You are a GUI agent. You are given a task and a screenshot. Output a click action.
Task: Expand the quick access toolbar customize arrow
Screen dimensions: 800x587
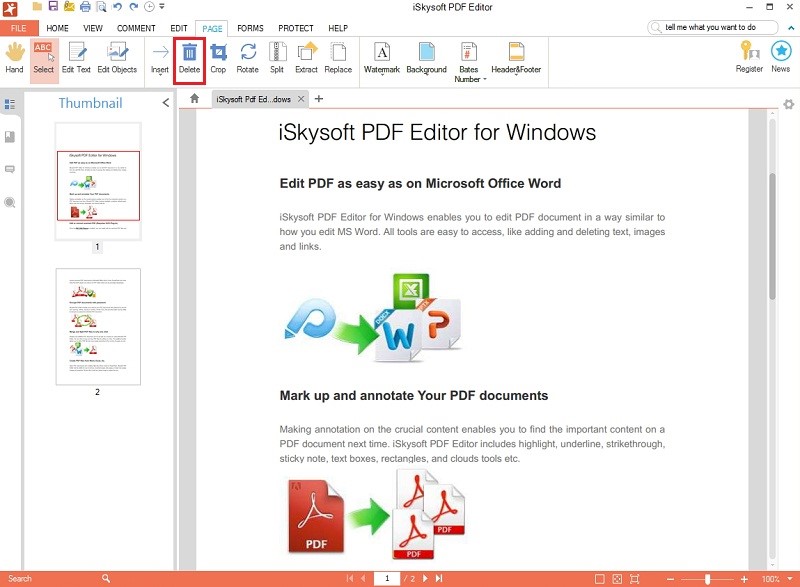click(x=162, y=7)
